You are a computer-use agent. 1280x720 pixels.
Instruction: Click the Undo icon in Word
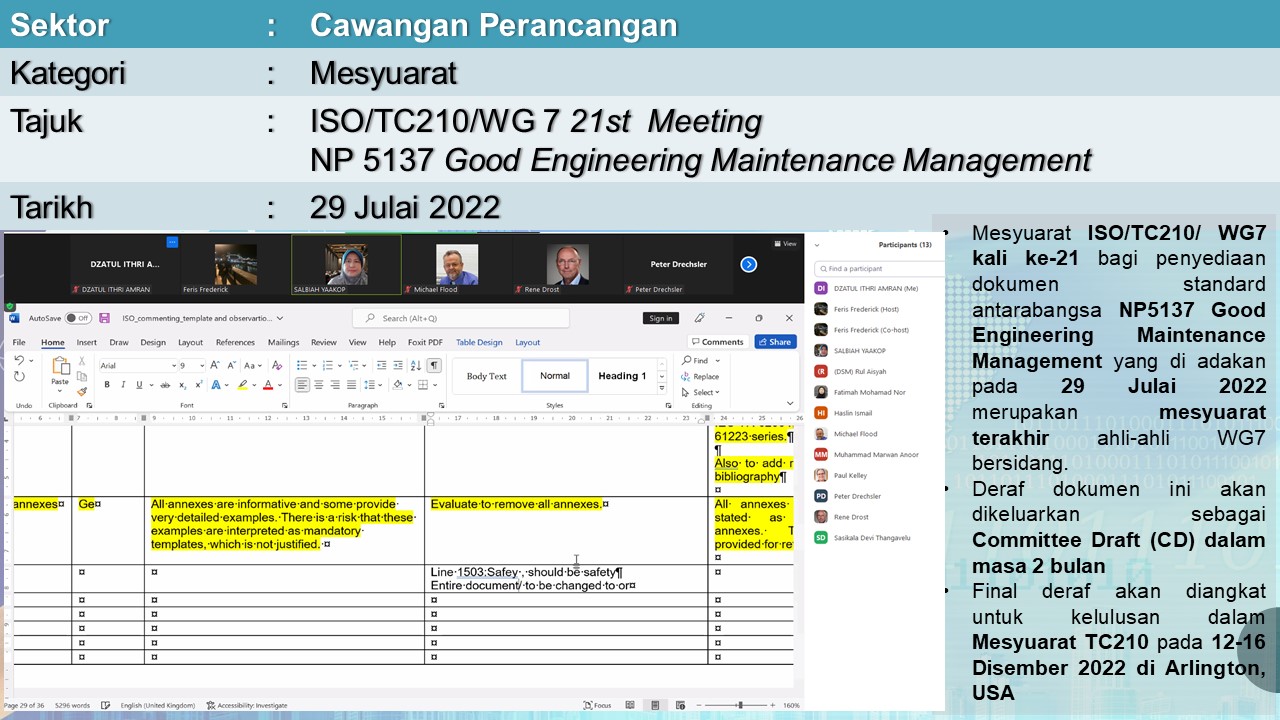(19, 361)
